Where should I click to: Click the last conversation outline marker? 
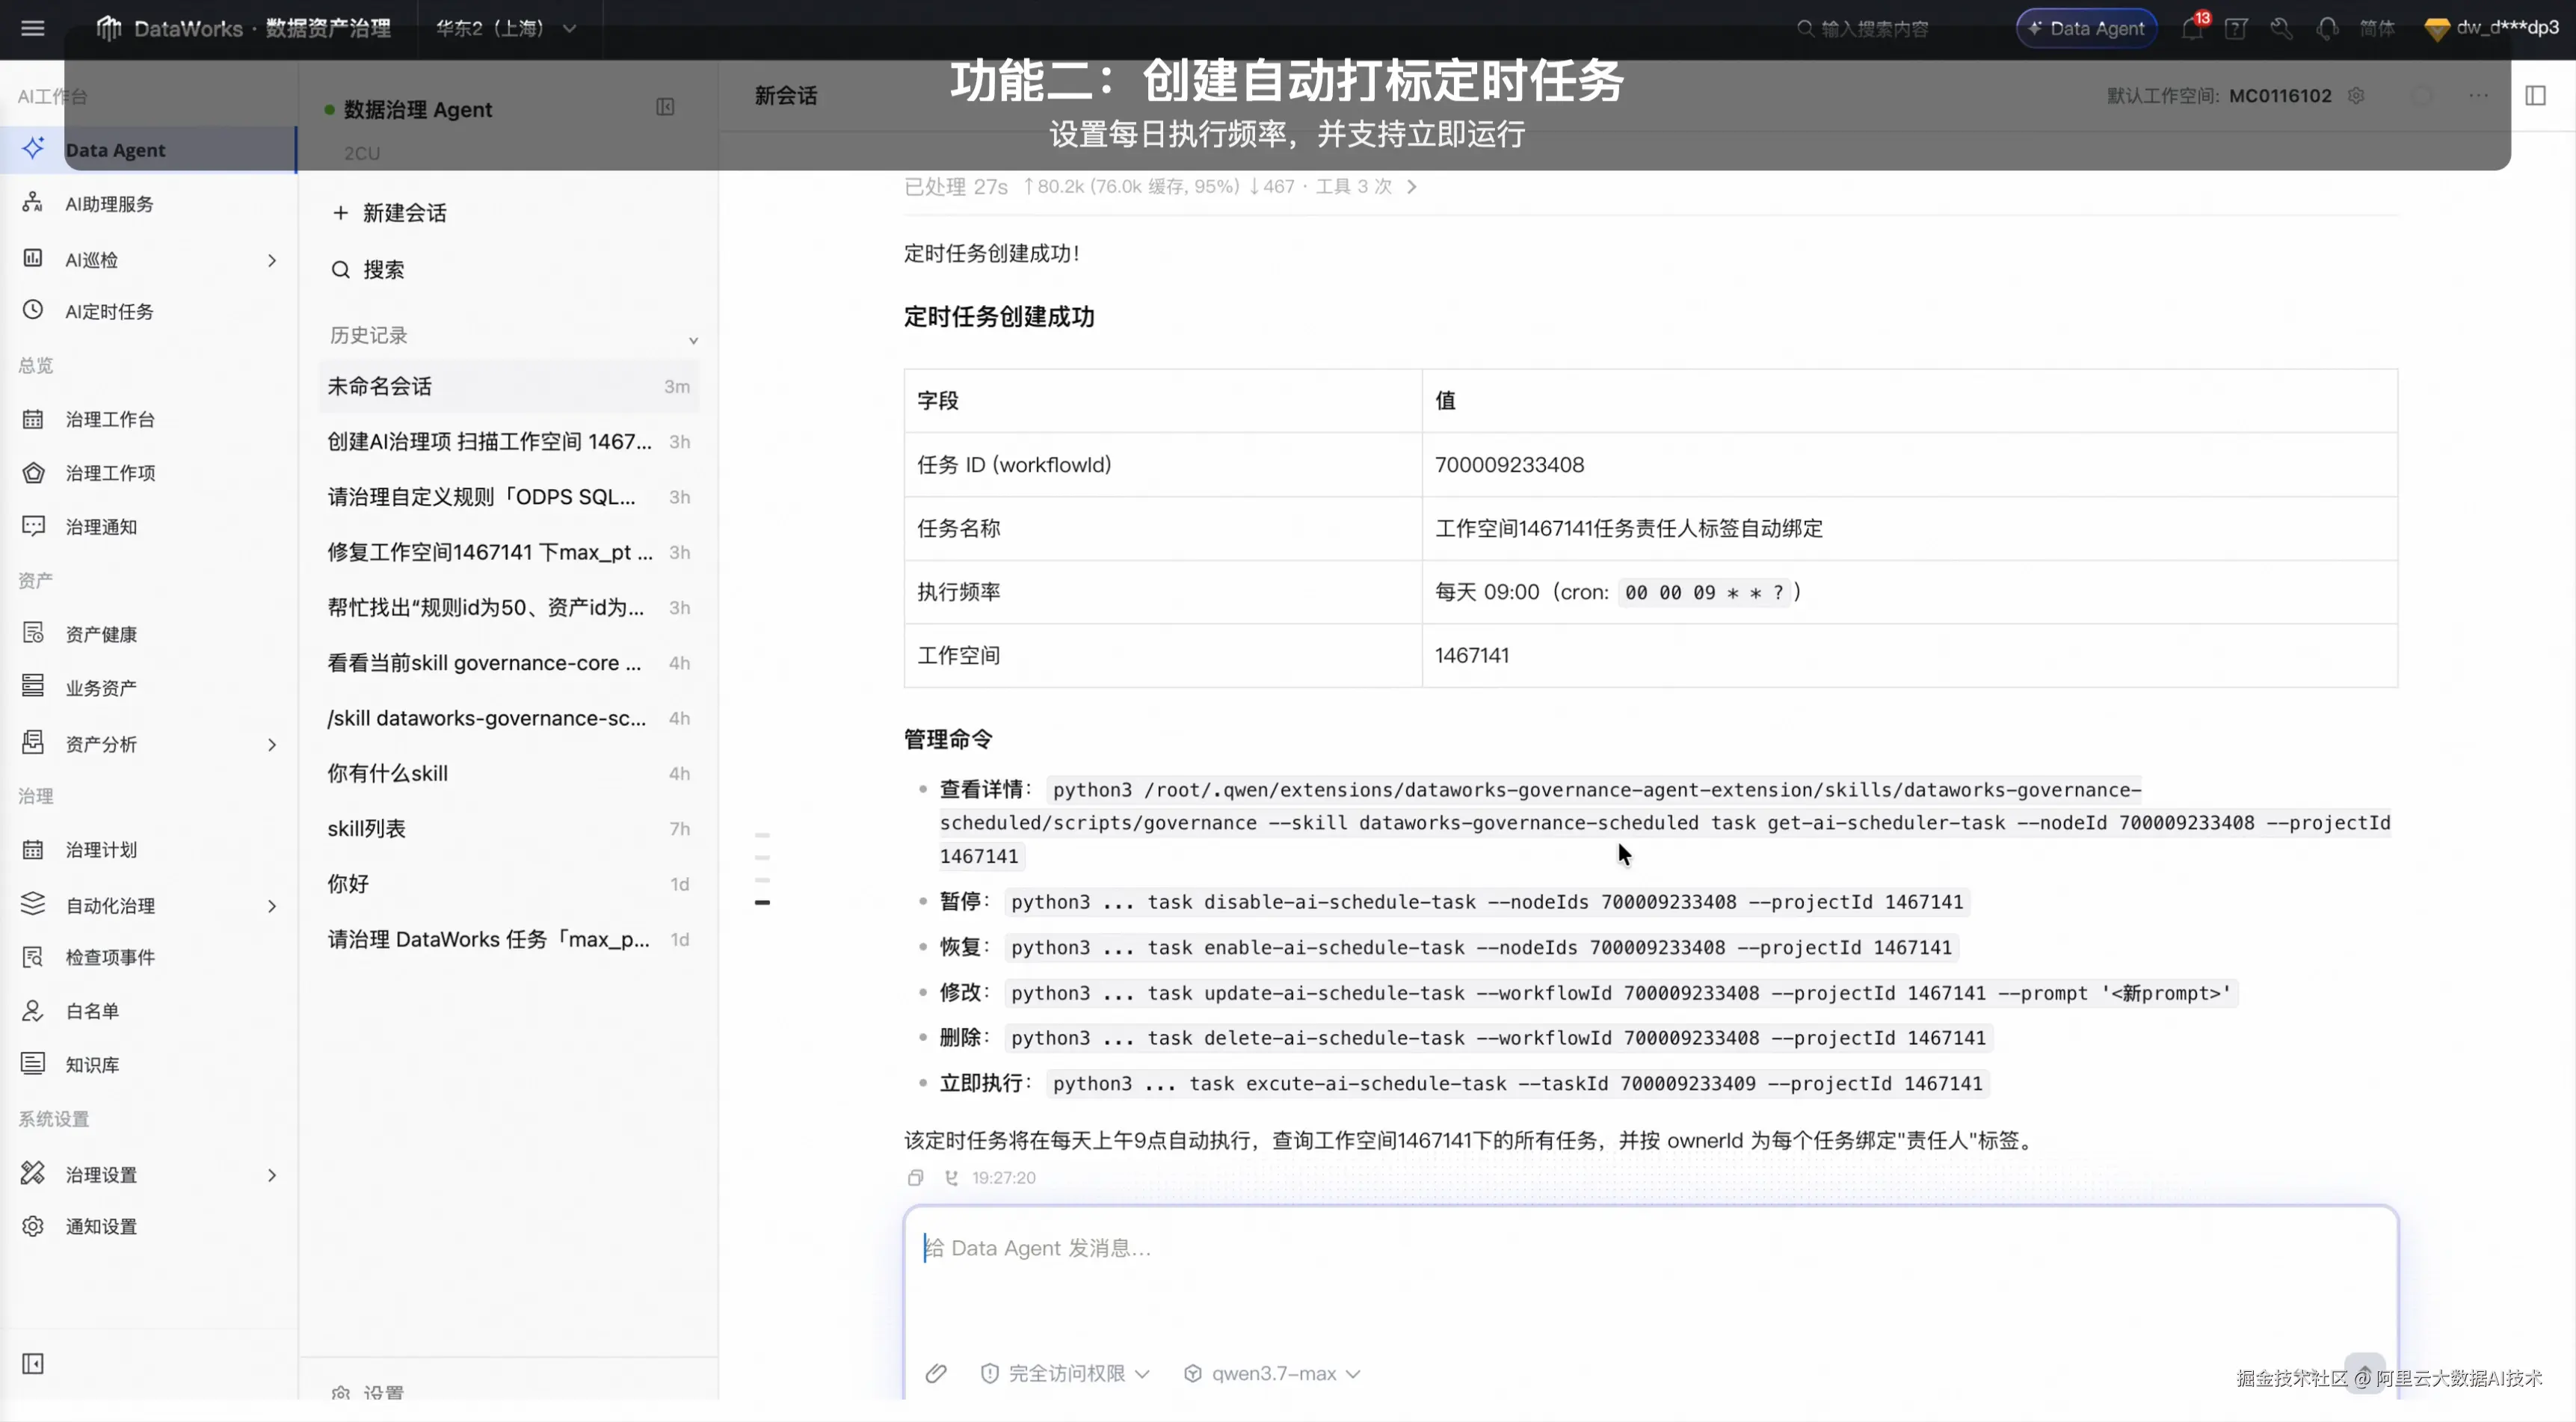[762, 903]
